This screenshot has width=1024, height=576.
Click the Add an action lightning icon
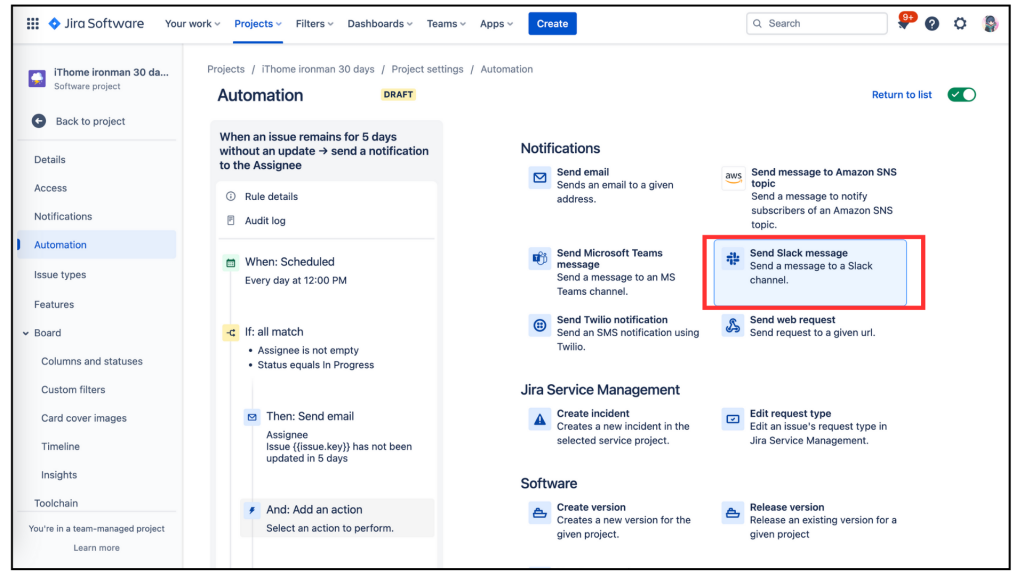click(x=252, y=510)
